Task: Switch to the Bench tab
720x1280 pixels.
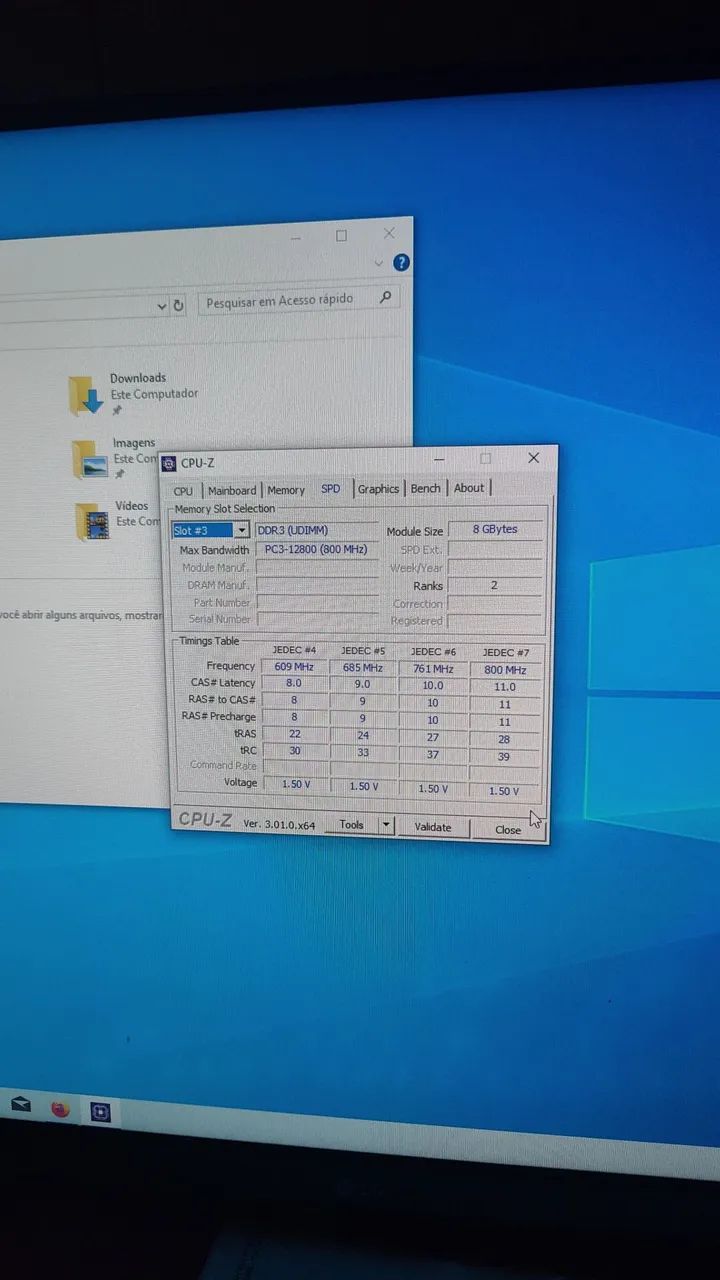Action: (426, 488)
